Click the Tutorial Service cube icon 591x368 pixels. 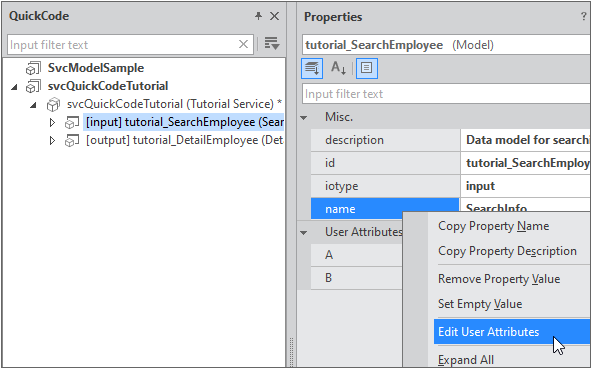pos(53,104)
